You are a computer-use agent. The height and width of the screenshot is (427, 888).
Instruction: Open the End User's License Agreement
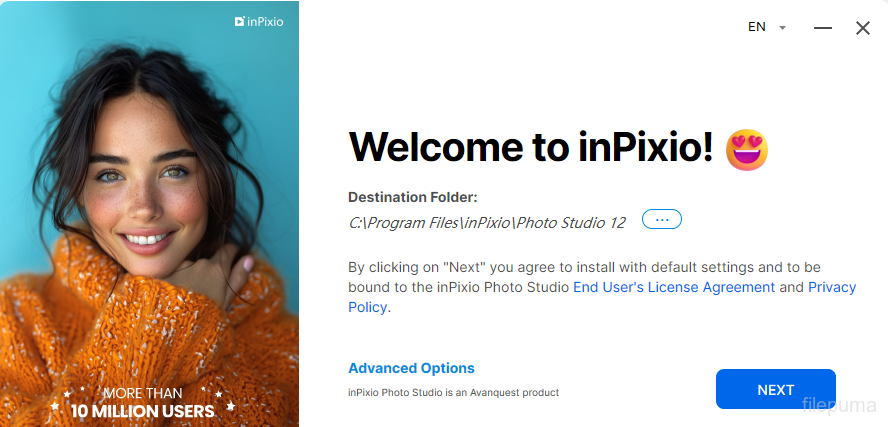tap(674, 287)
